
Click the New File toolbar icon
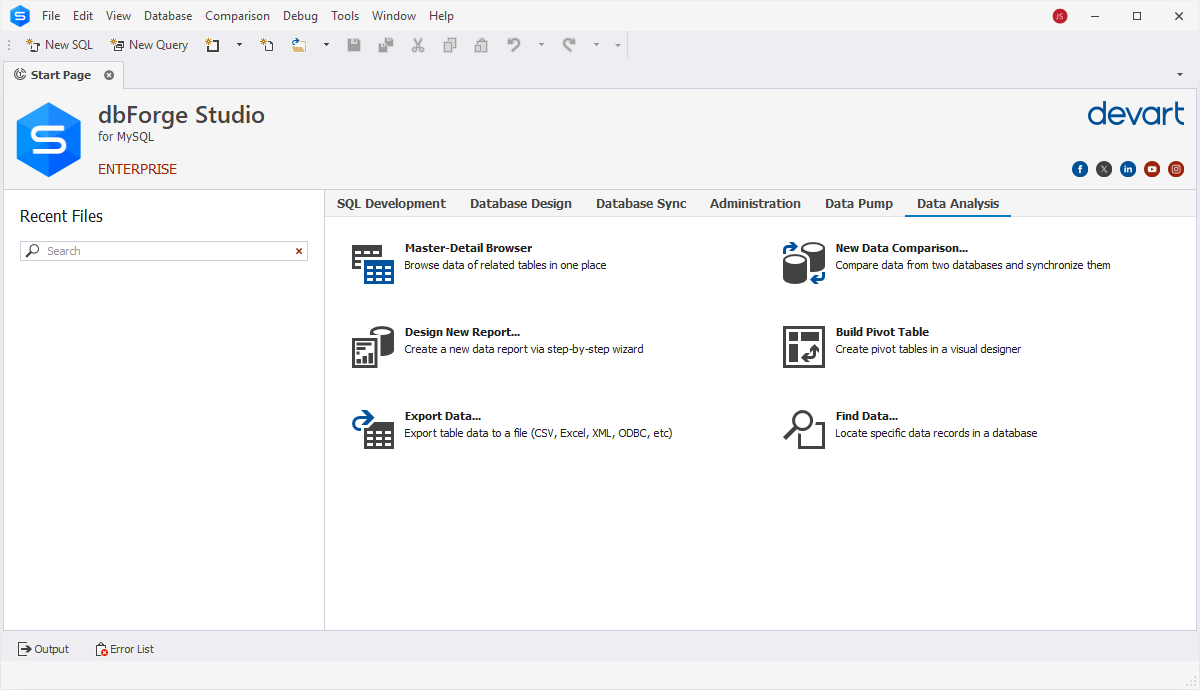pos(267,45)
